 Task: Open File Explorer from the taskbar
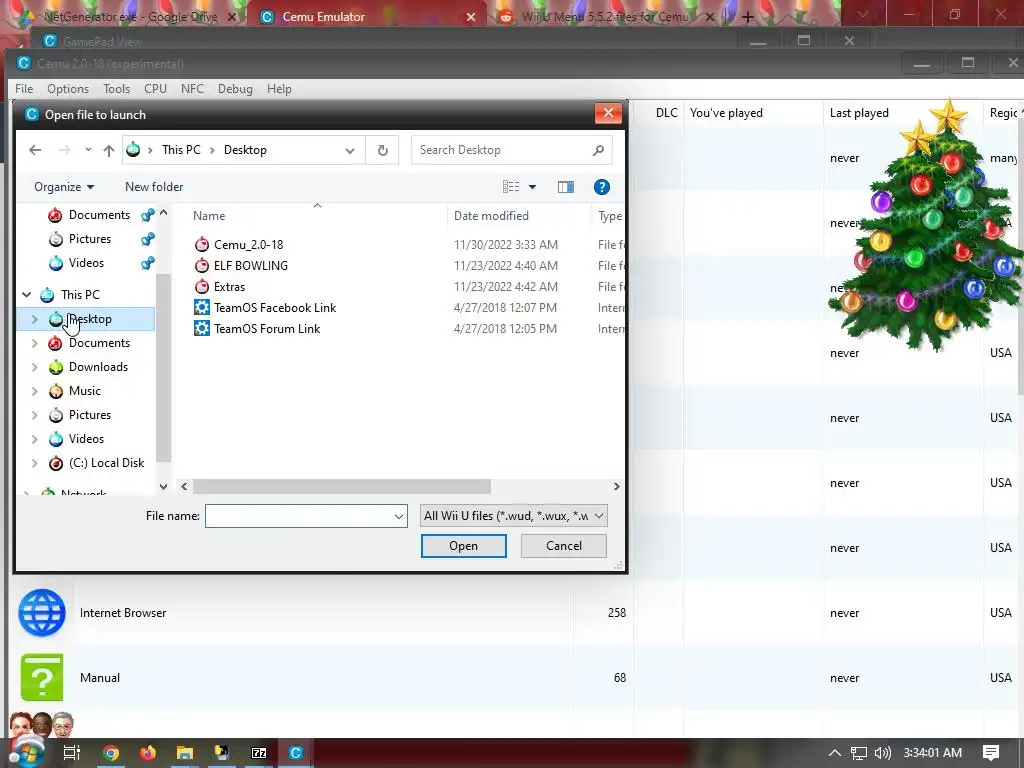tap(185, 753)
